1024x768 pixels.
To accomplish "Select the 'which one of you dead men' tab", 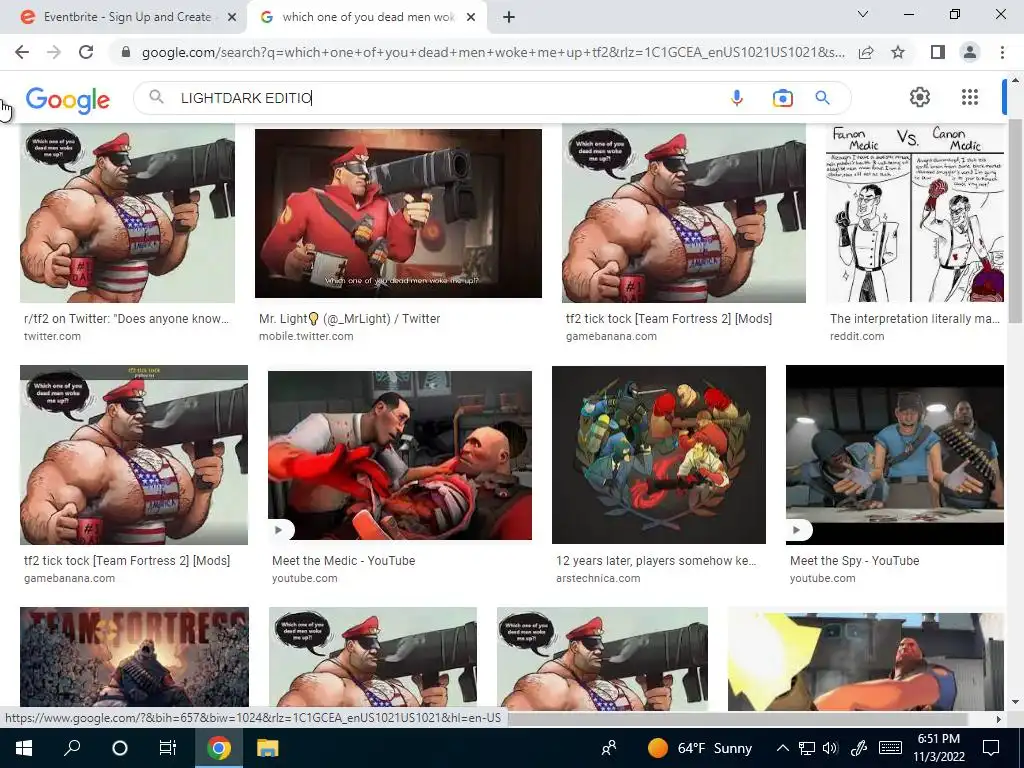I will (x=367, y=17).
